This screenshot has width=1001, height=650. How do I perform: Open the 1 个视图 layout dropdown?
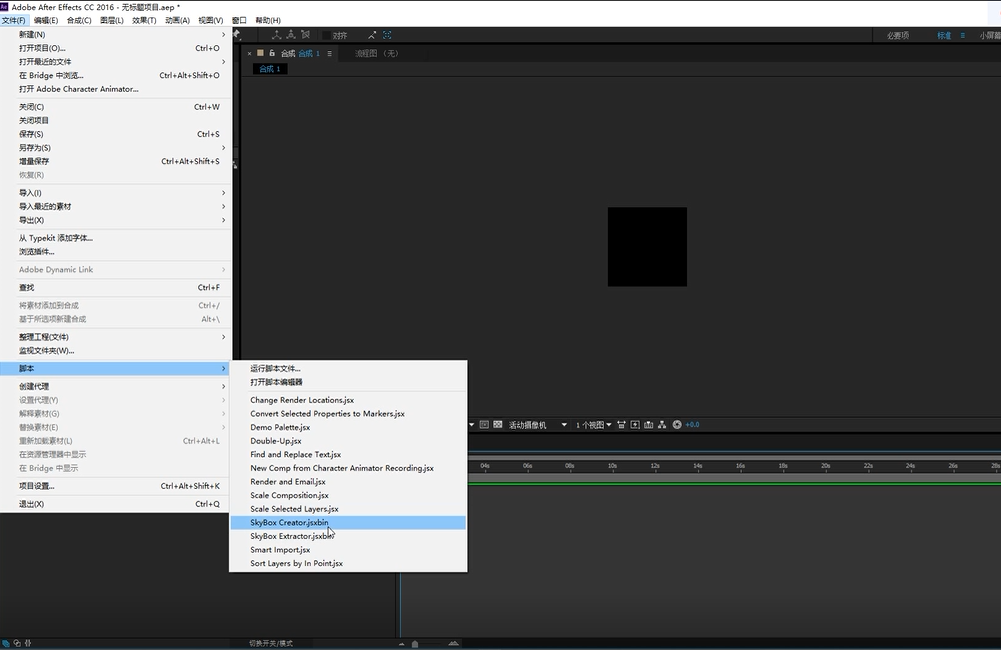click(594, 425)
